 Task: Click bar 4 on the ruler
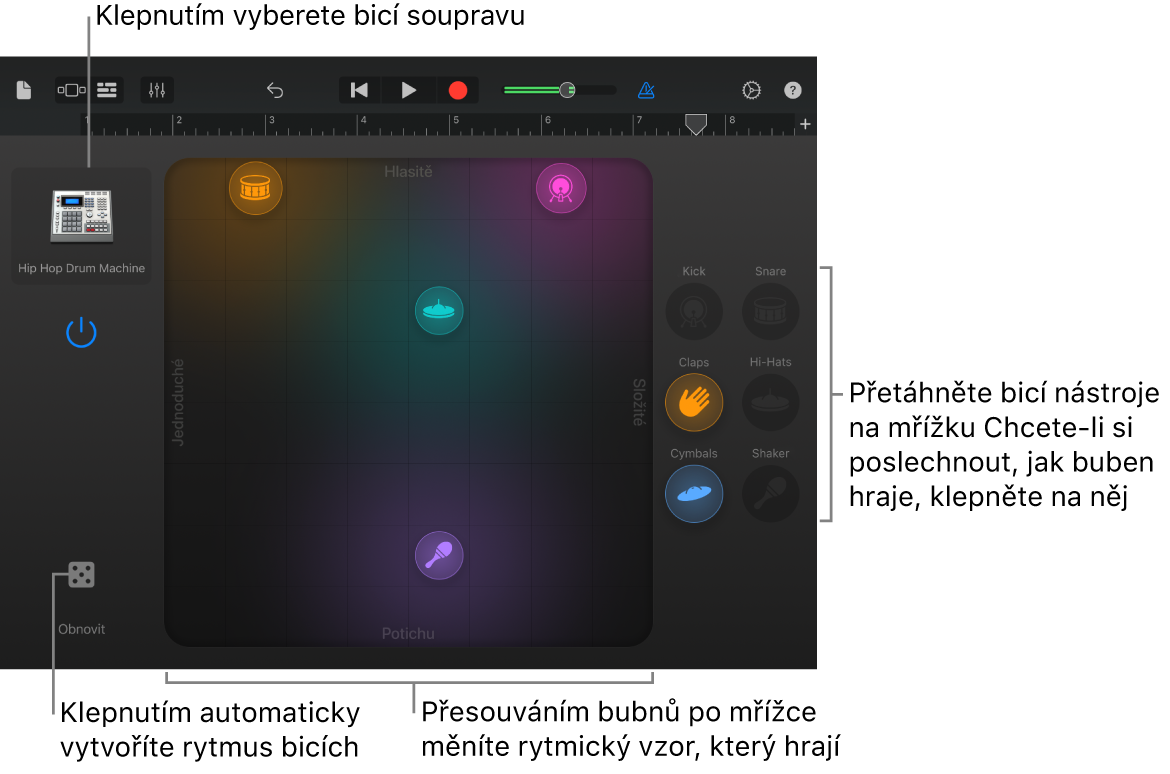[x=363, y=120]
